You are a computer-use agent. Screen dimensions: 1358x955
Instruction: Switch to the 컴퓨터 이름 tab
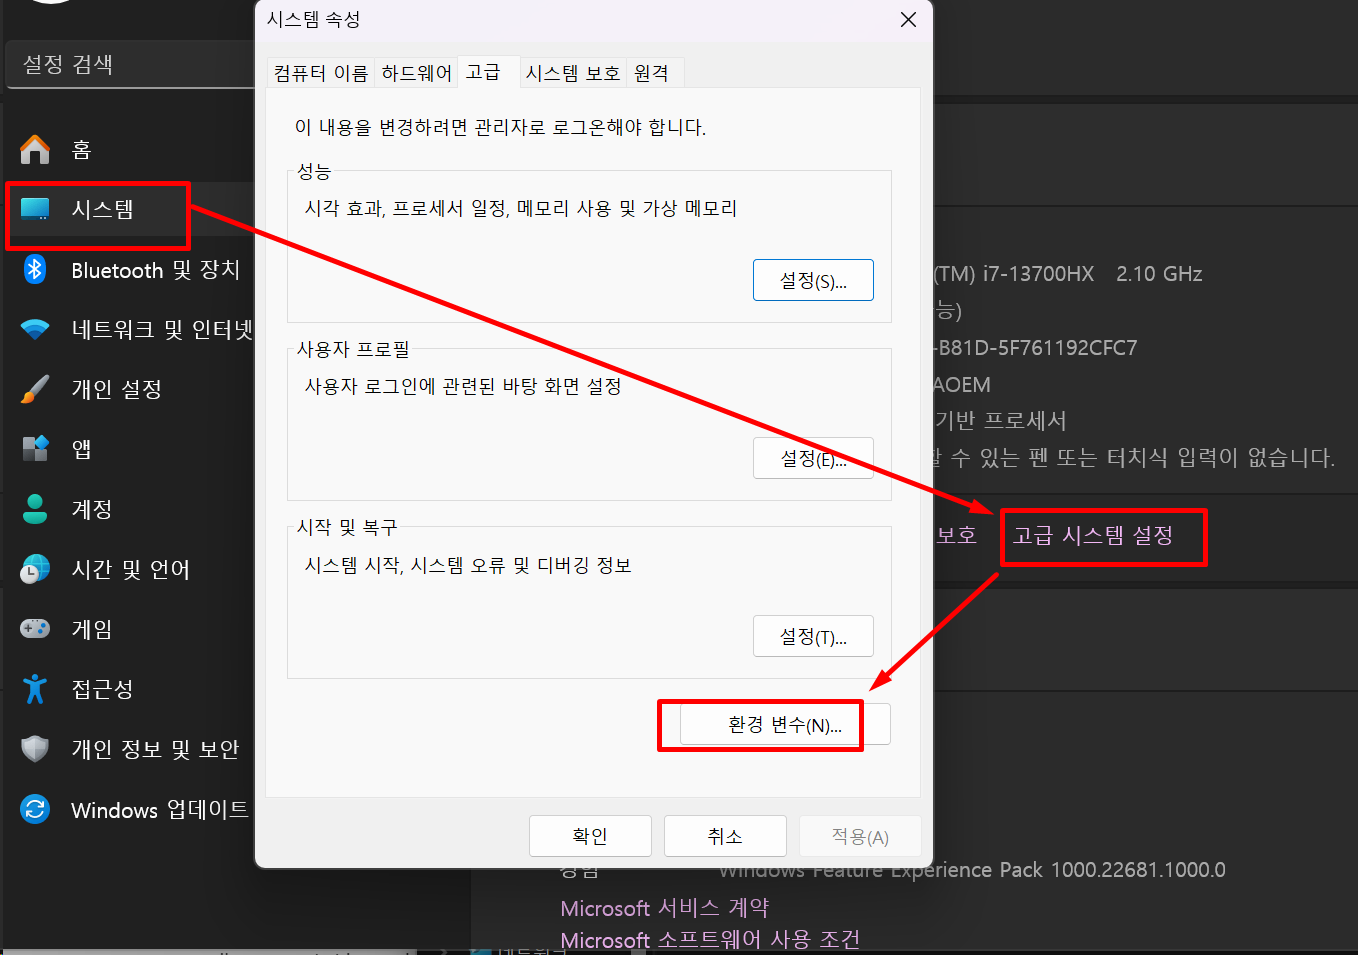point(321,73)
